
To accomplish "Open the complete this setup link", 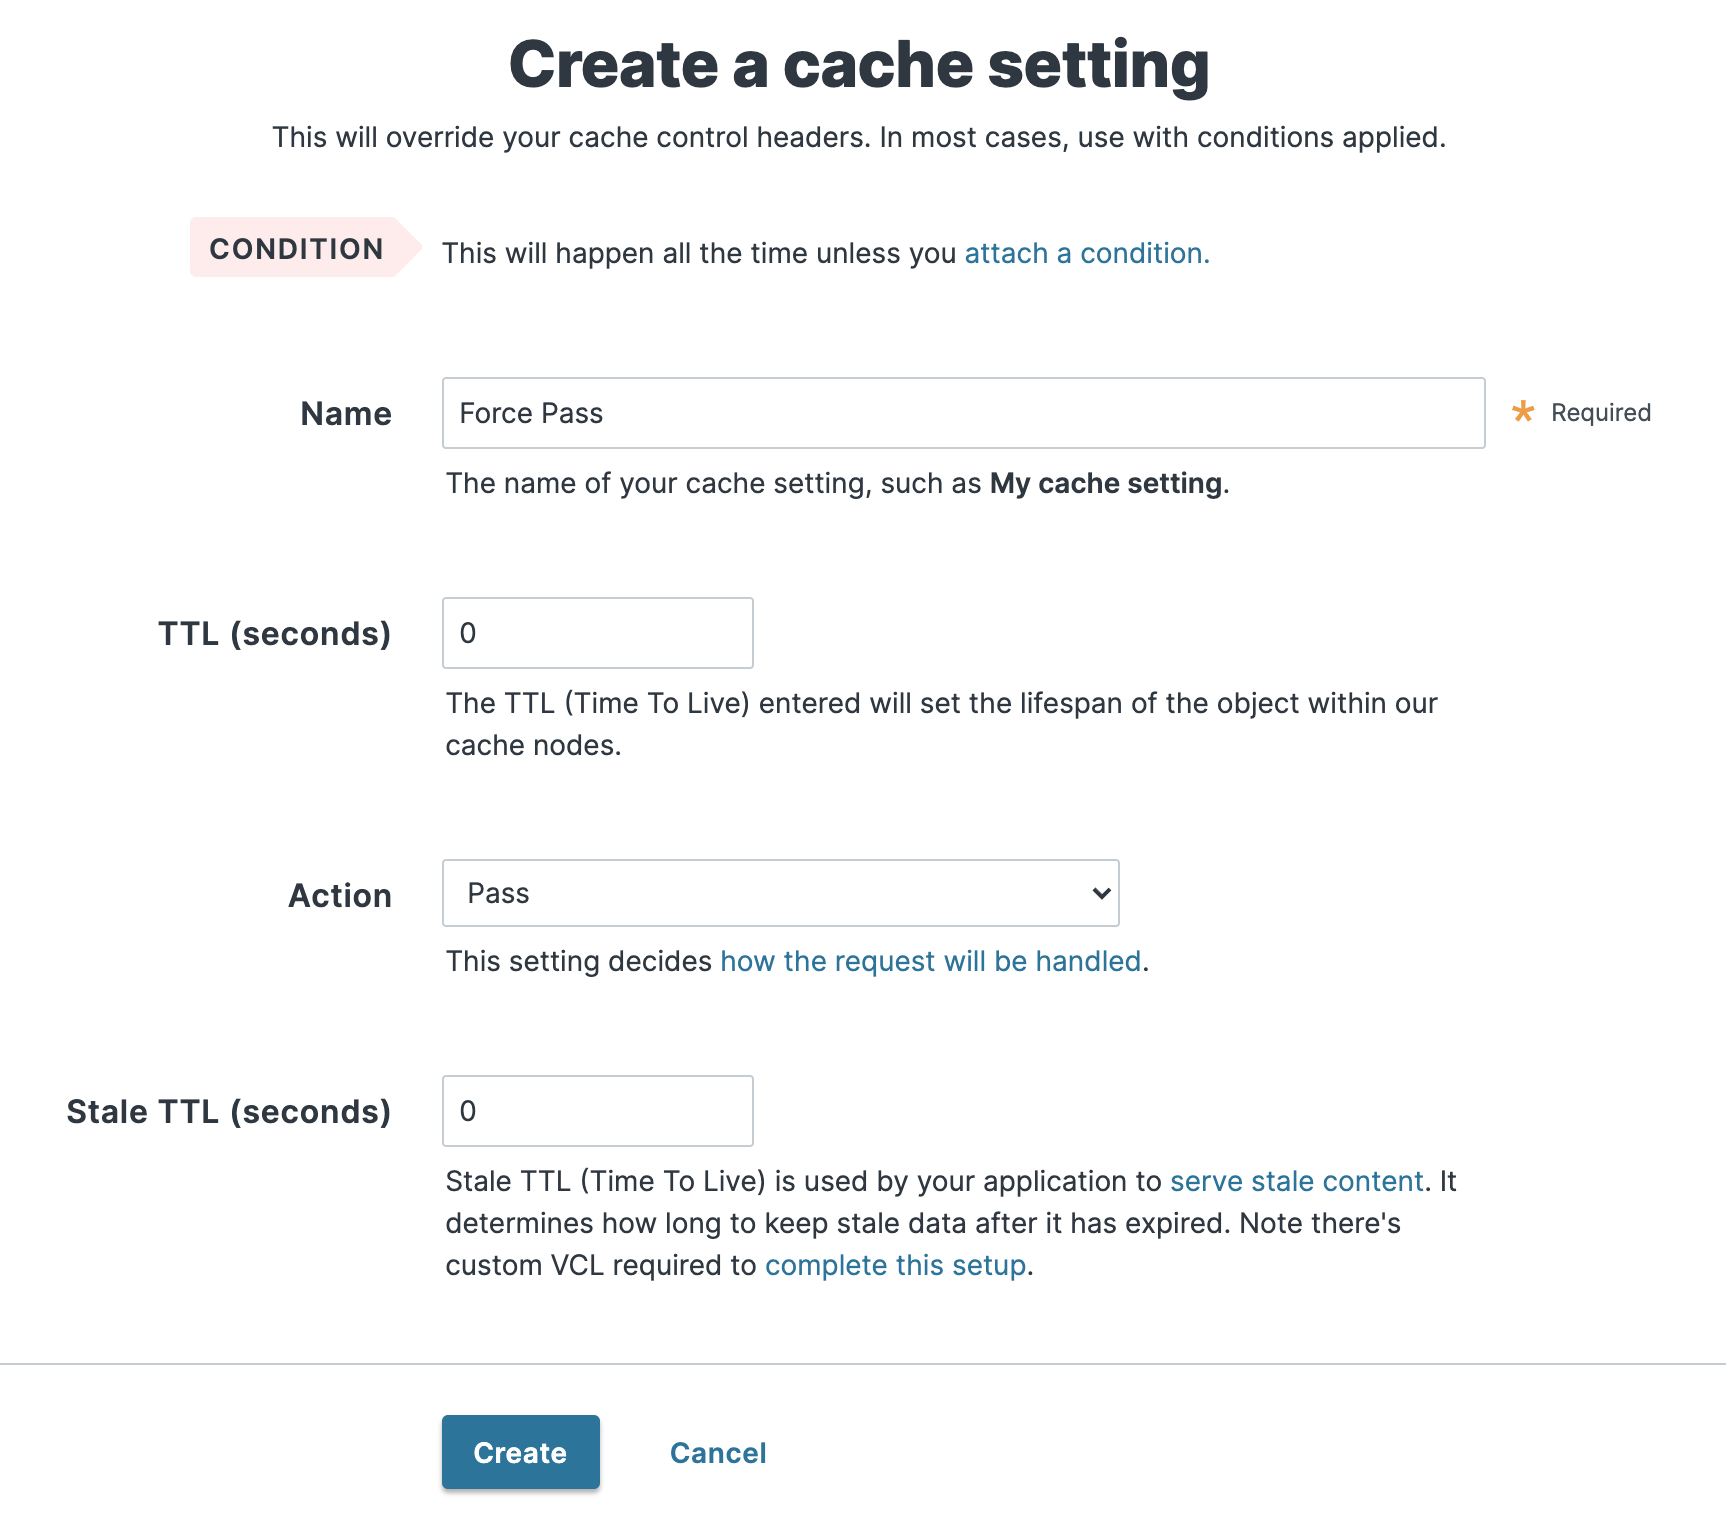I will pos(896,1265).
